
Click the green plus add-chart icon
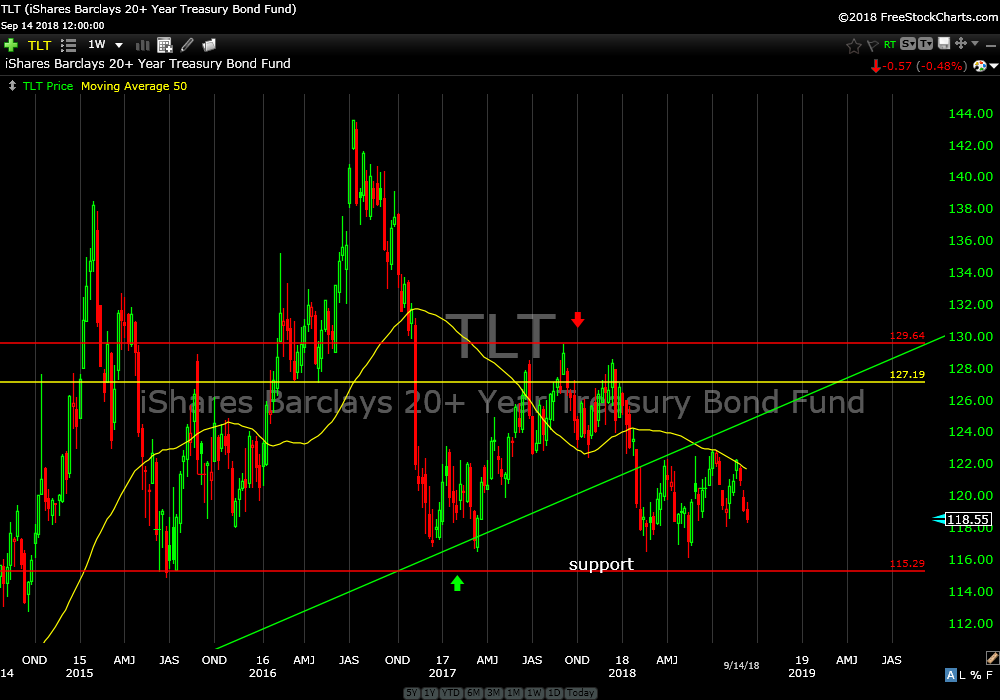click(11, 45)
